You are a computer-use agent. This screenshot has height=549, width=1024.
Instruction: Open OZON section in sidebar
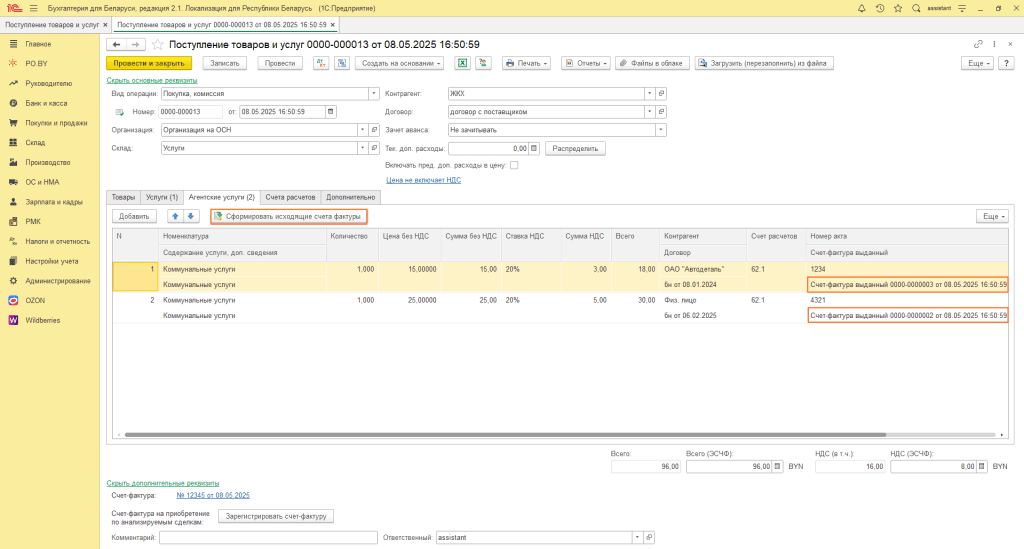pos(35,300)
